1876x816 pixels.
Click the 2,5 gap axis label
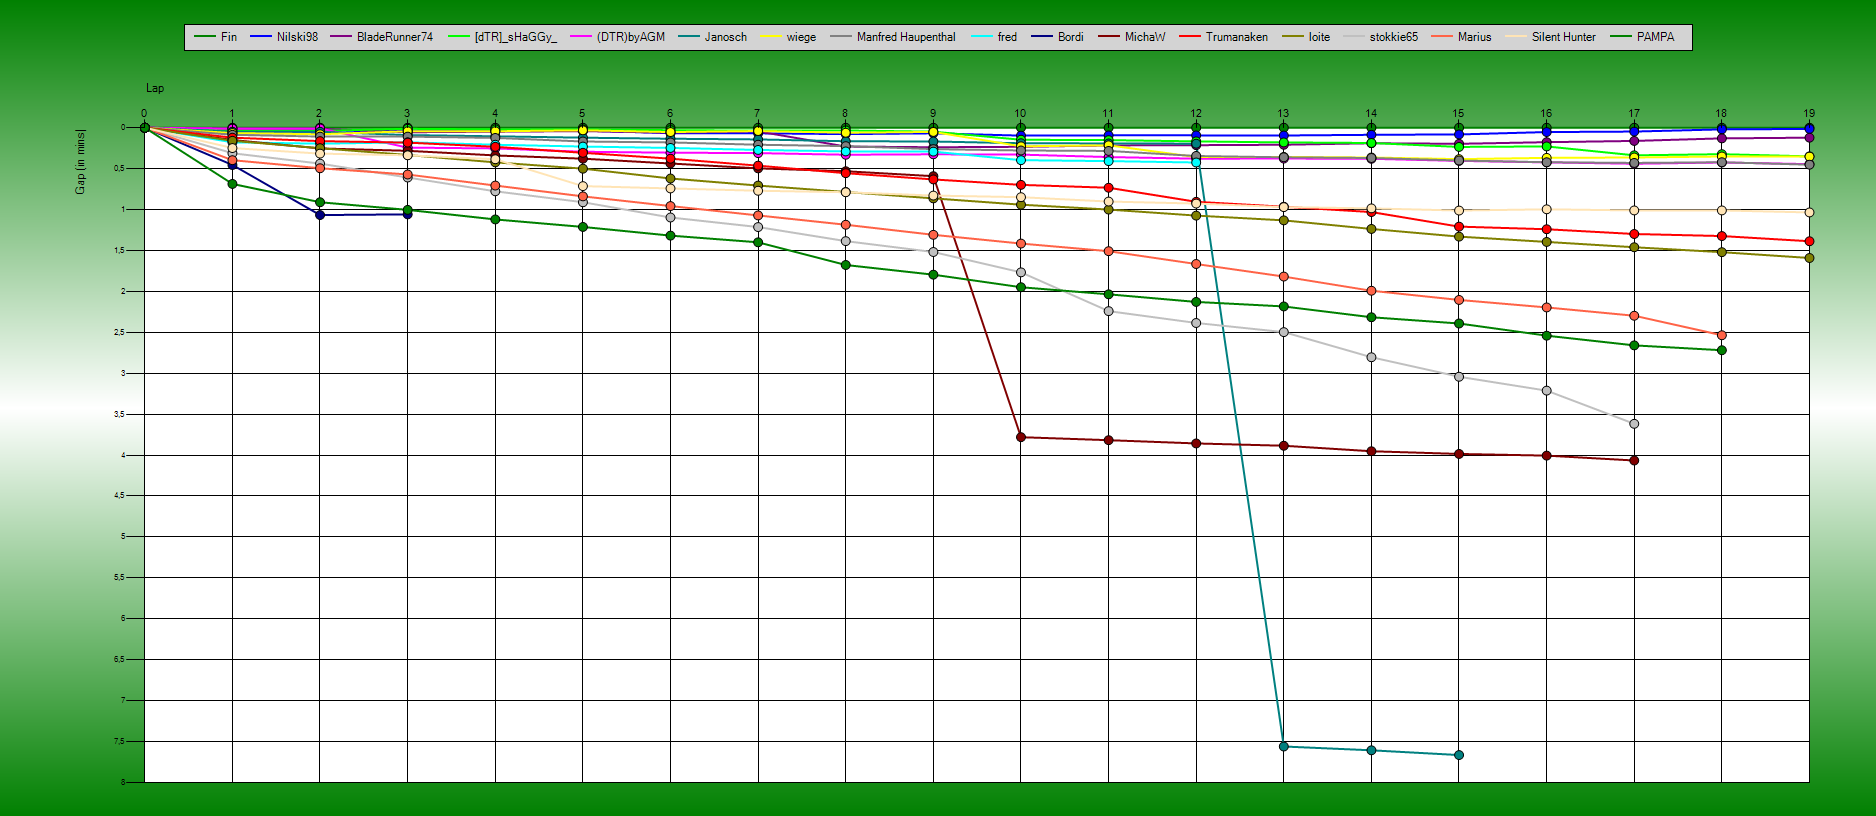point(117,332)
